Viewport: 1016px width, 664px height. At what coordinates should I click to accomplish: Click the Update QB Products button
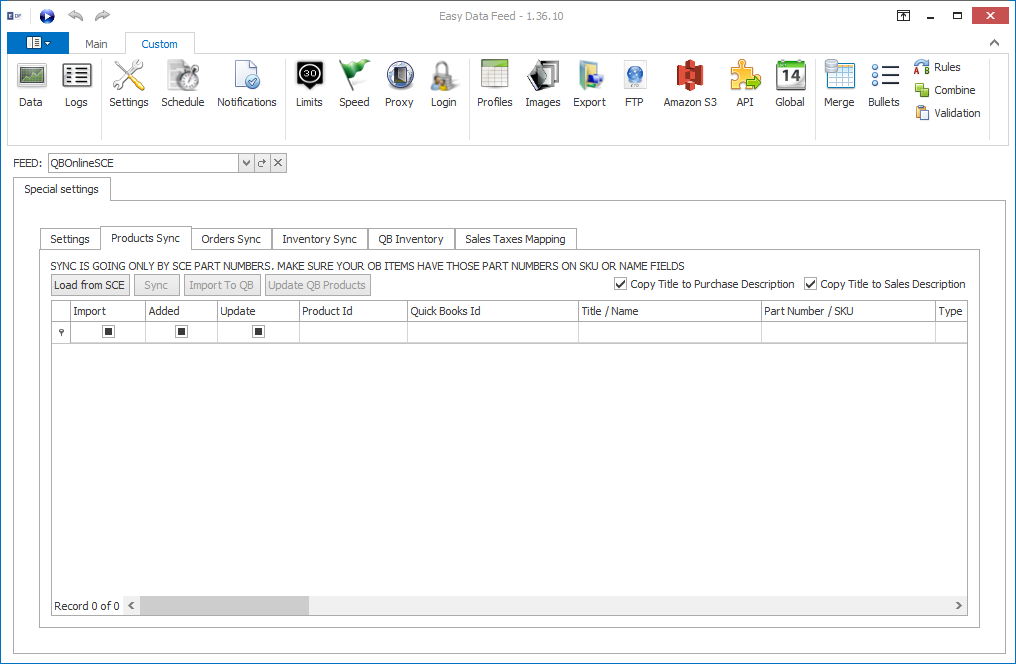point(317,285)
